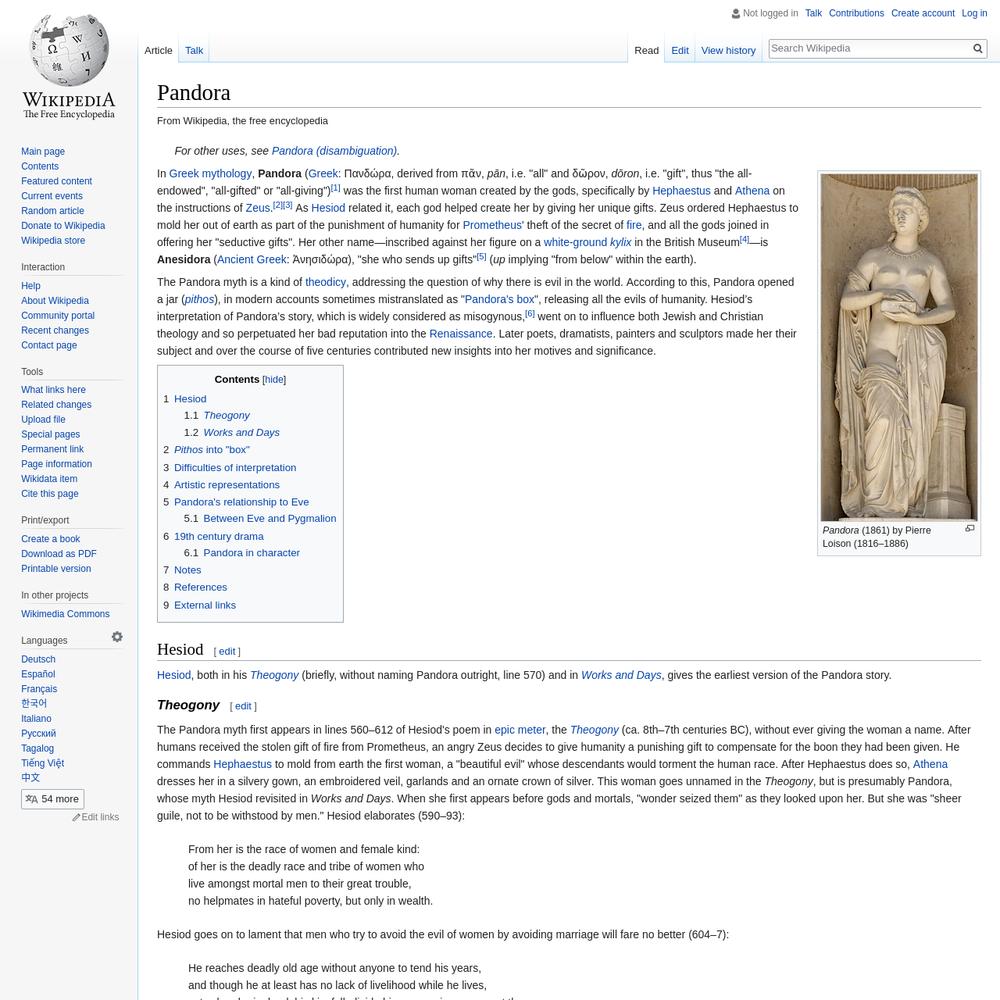Click the search magnifier icon
1000x1000 pixels.
(x=977, y=48)
